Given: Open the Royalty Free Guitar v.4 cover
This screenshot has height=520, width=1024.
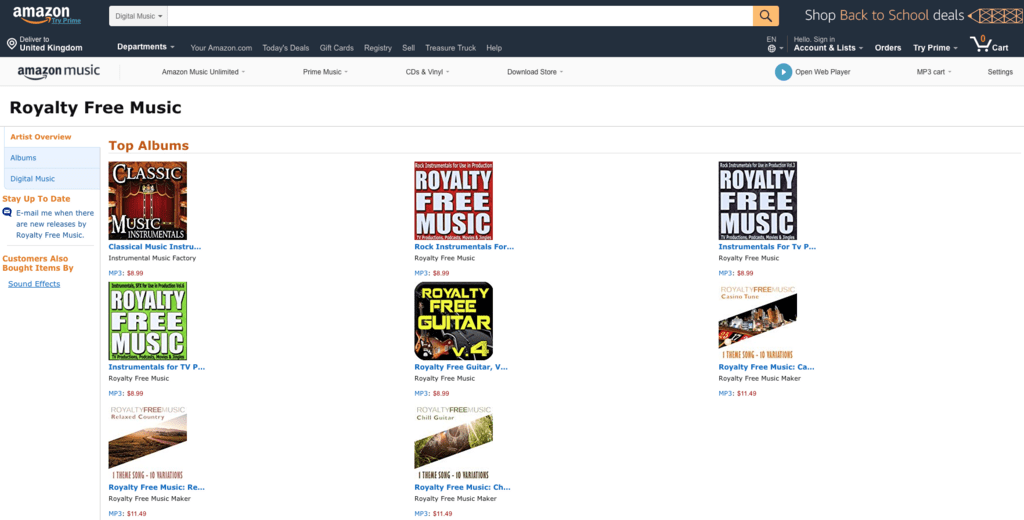Looking at the screenshot, I should click(453, 321).
